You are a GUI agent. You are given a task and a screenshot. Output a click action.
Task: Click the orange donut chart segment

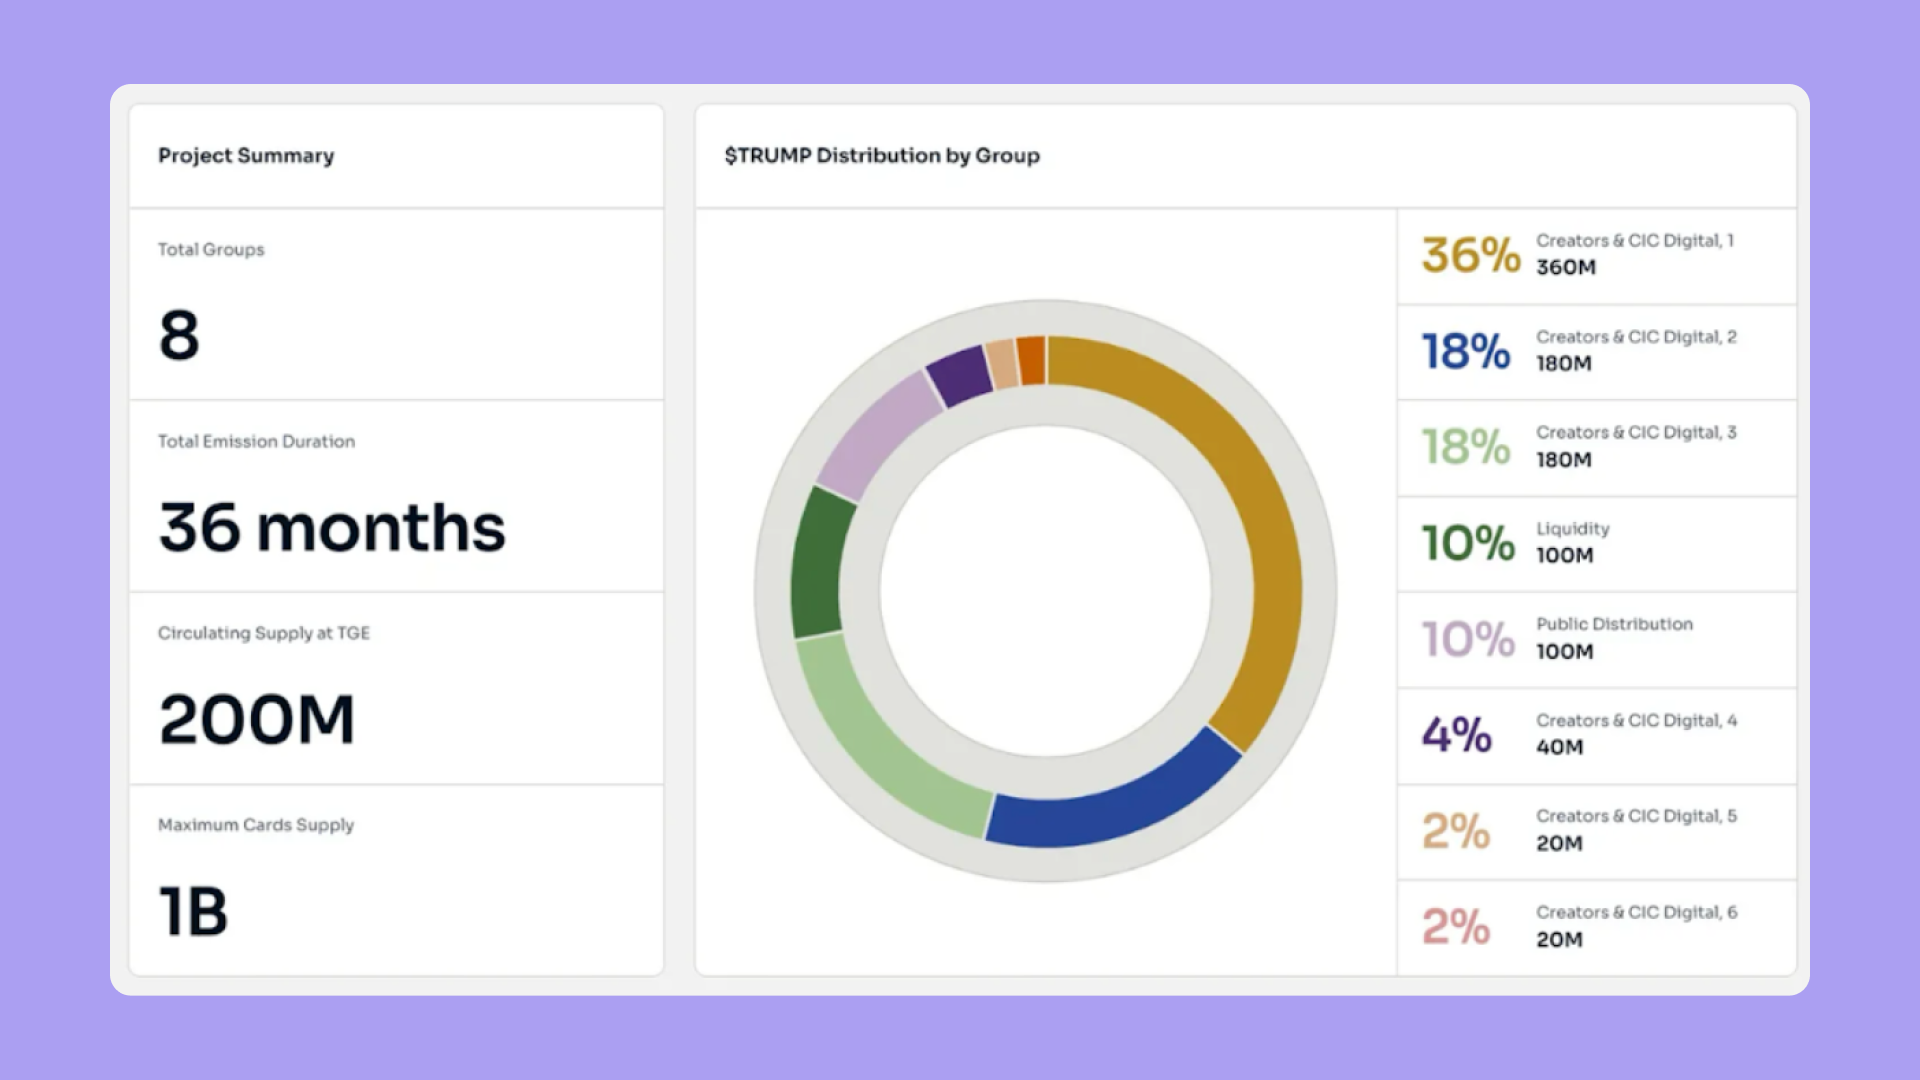point(1032,360)
